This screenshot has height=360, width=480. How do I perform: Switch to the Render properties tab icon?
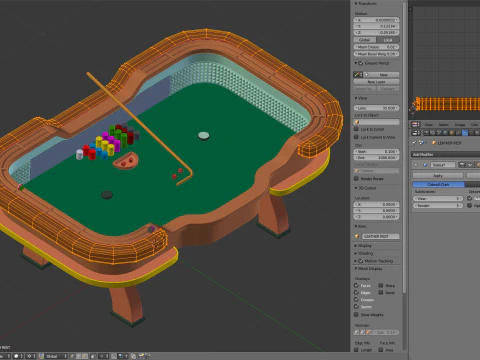(x=426, y=133)
